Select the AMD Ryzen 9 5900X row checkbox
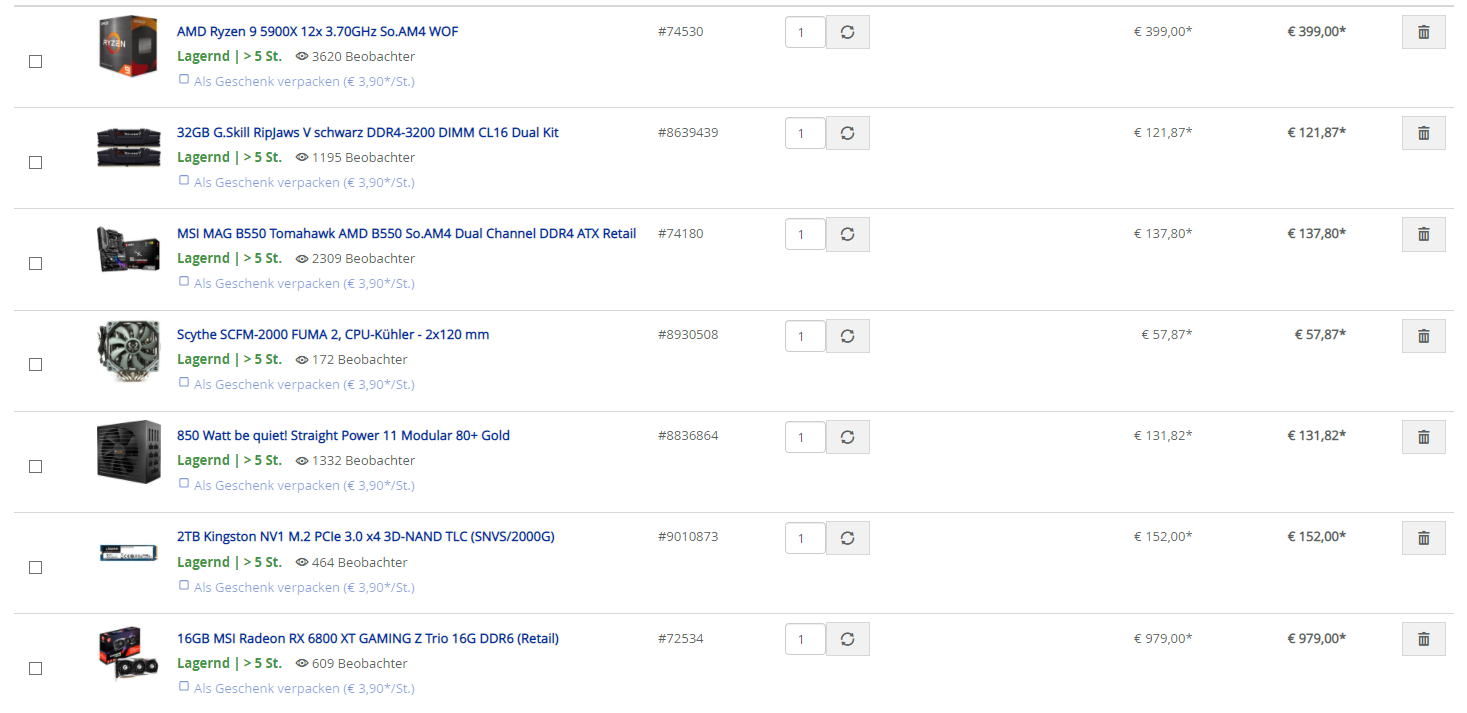The height and width of the screenshot is (713, 1467). coord(36,62)
